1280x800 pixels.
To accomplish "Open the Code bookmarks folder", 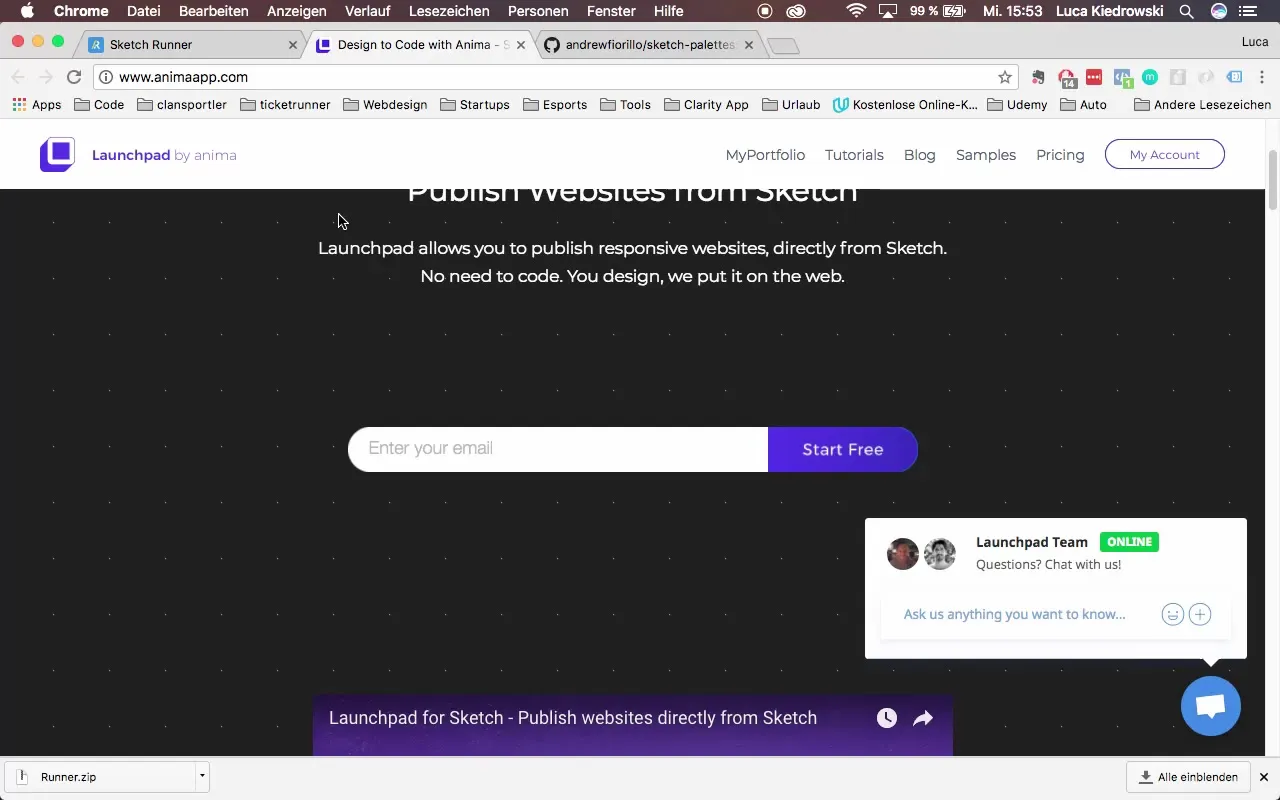I will coord(99,104).
